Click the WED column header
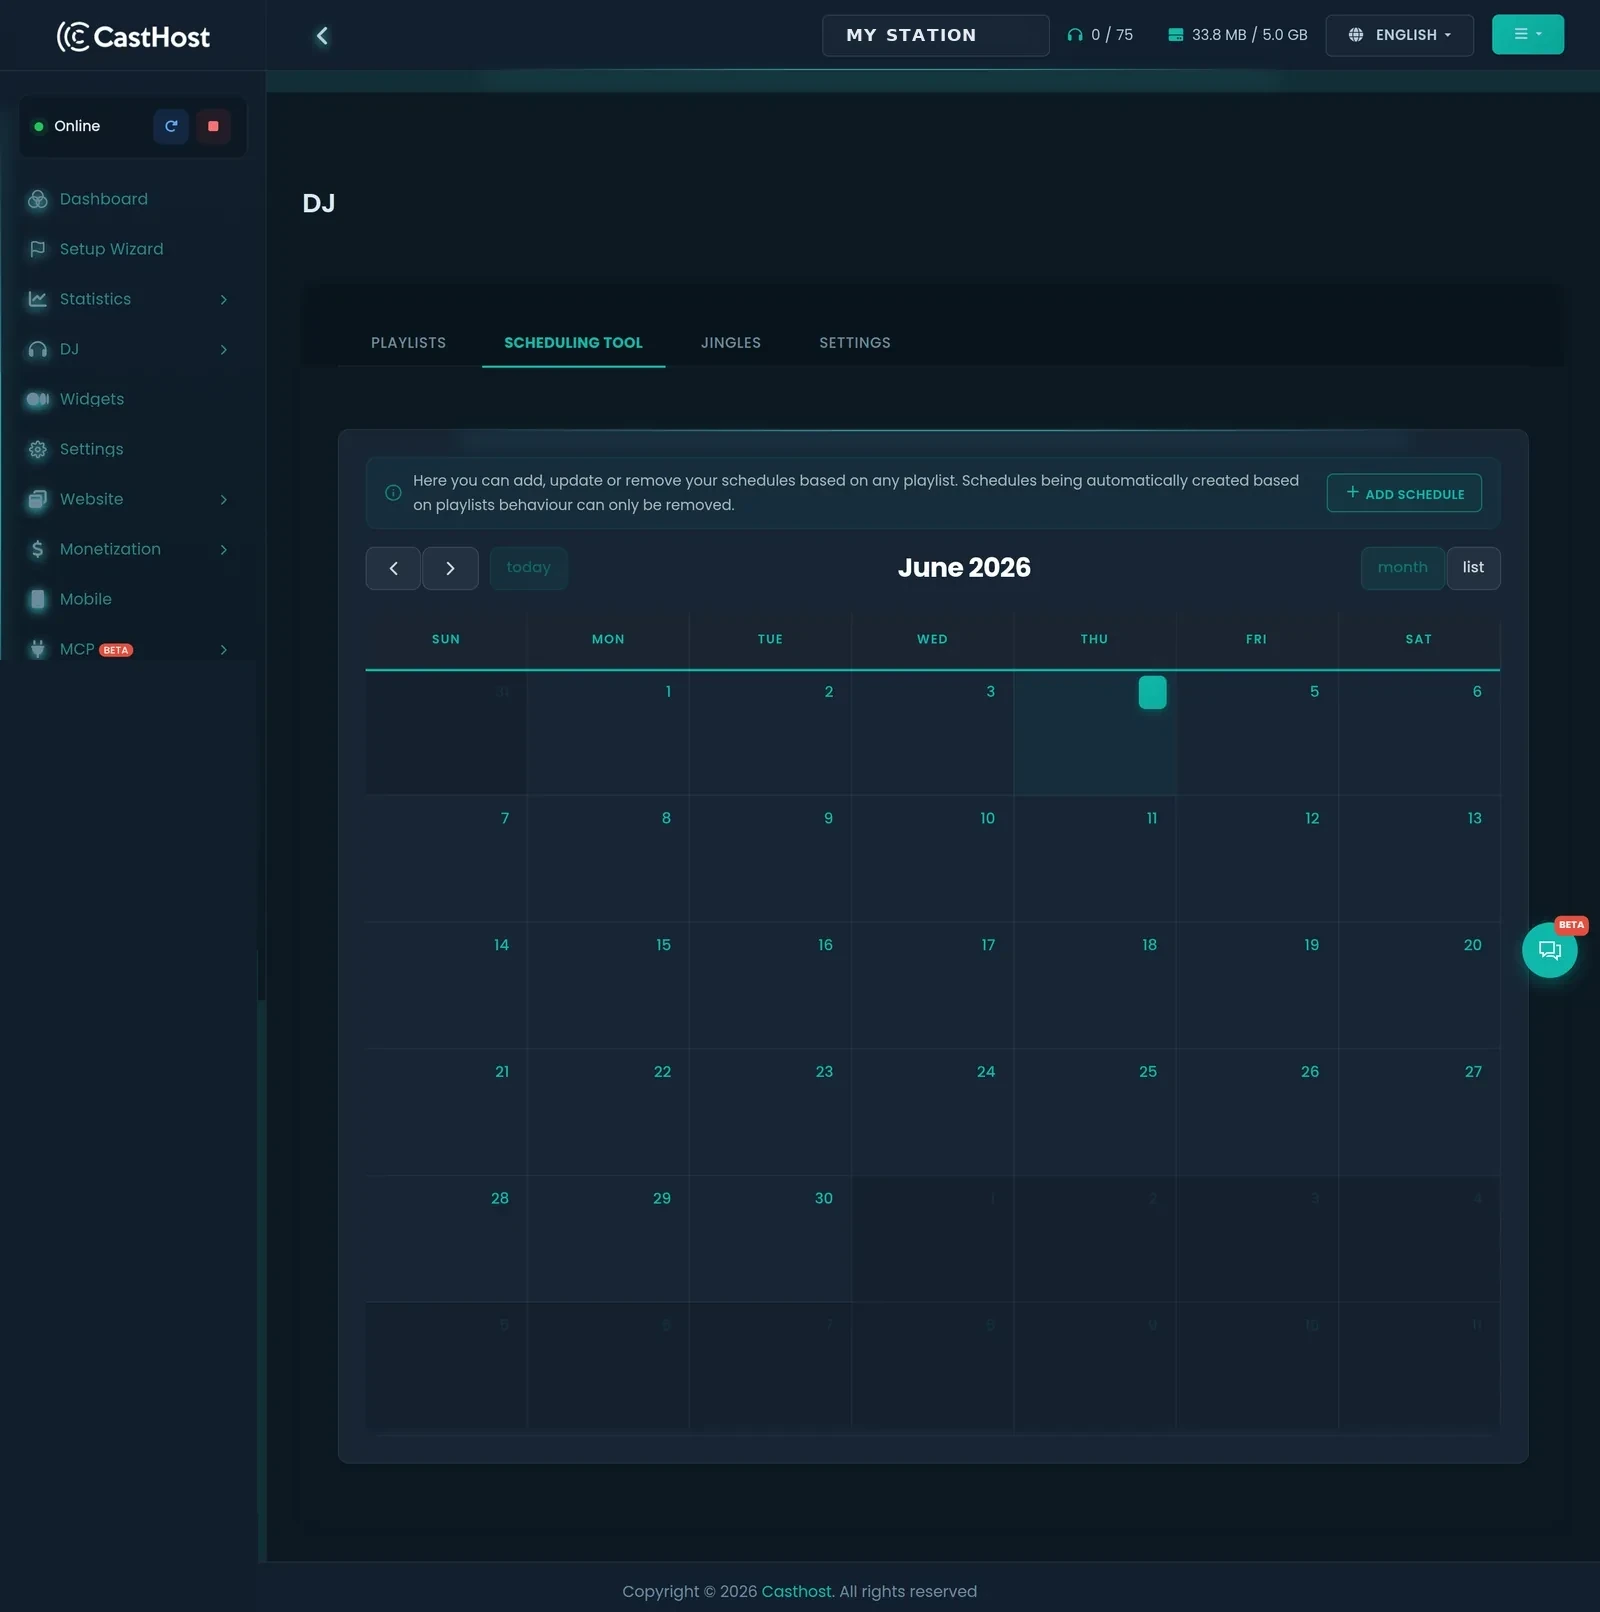Viewport: 1600px width, 1612px height. point(932,639)
